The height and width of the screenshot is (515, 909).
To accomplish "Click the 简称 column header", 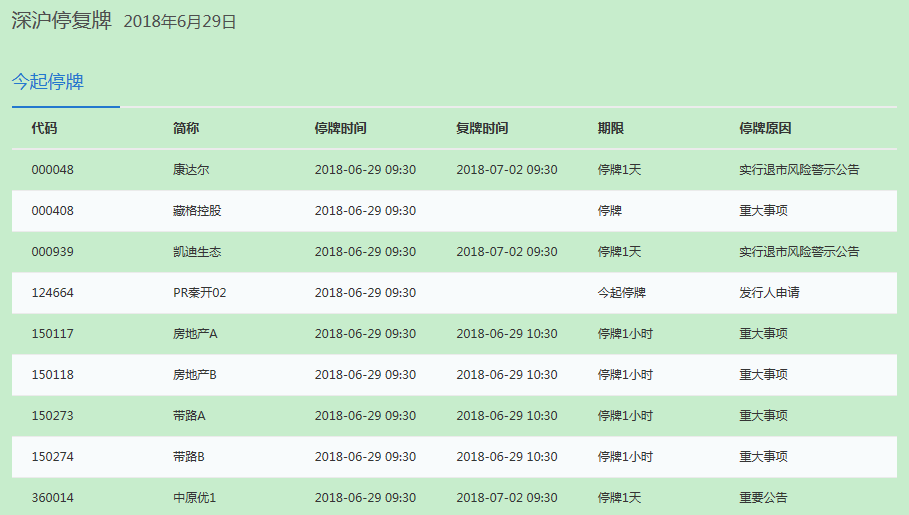I will [x=186, y=128].
